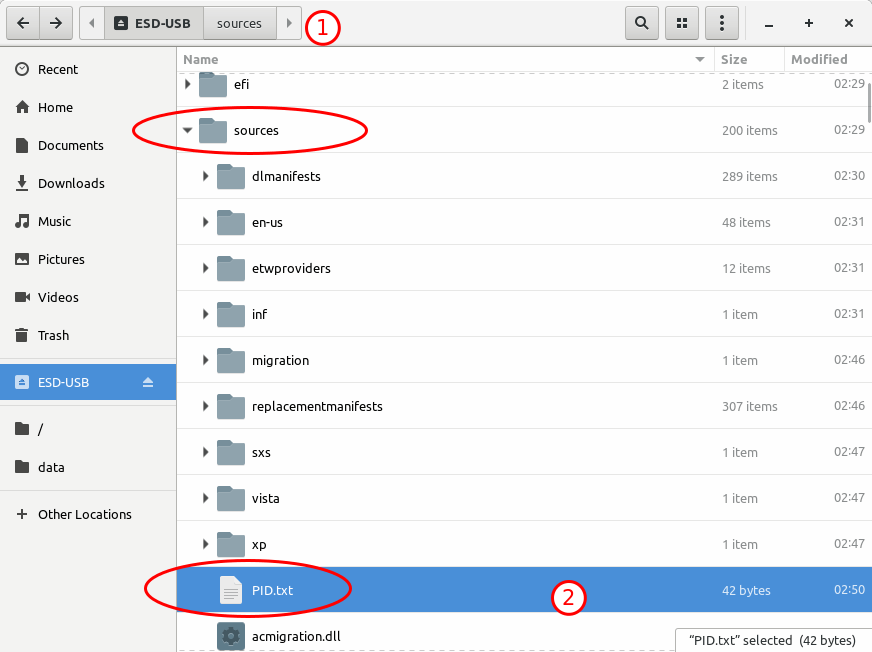Open the three-dot view options menu
This screenshot has height=652, width=872.
[x=722, y=23]
